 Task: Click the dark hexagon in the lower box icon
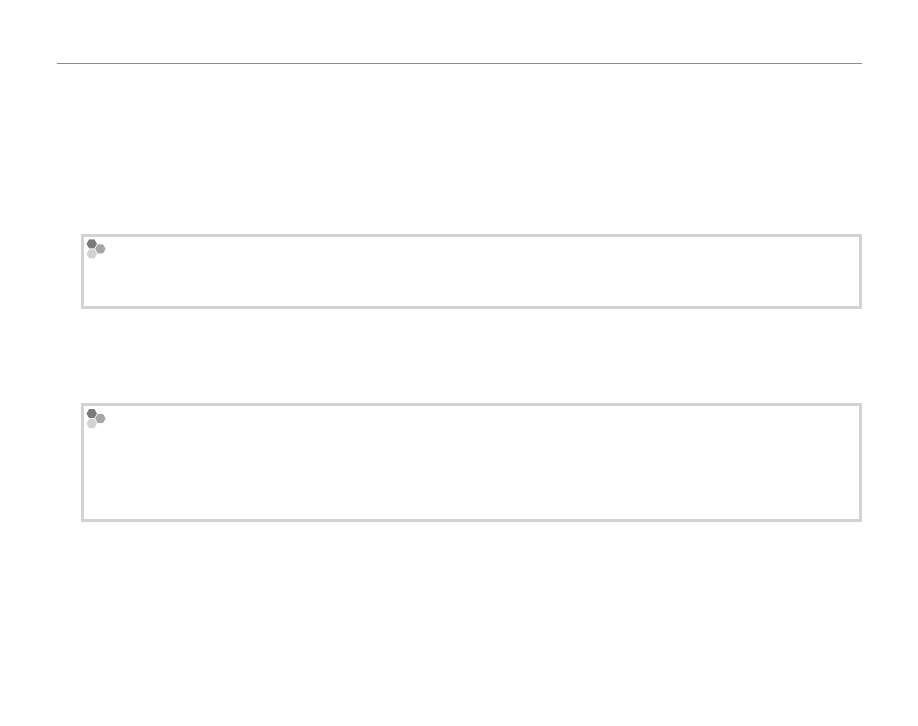point(92,413)
